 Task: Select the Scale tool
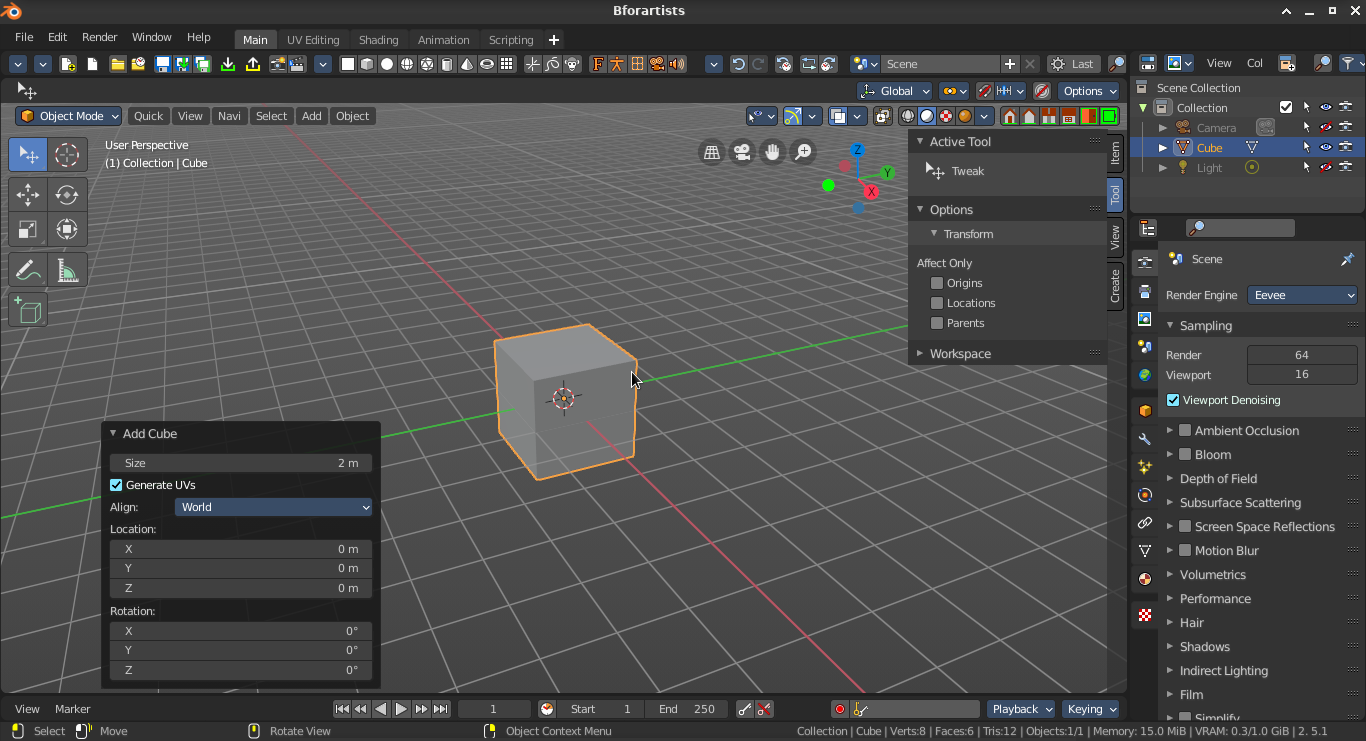(28, 230)
